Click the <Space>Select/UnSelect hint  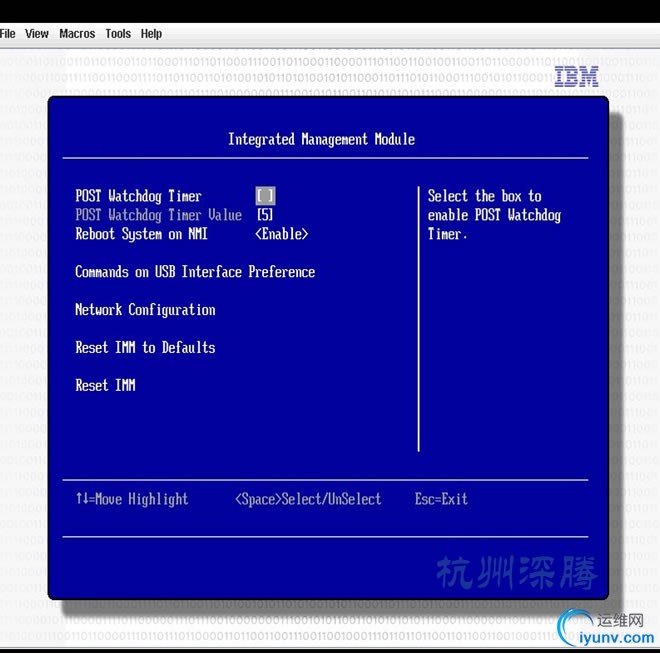(308, 499)
